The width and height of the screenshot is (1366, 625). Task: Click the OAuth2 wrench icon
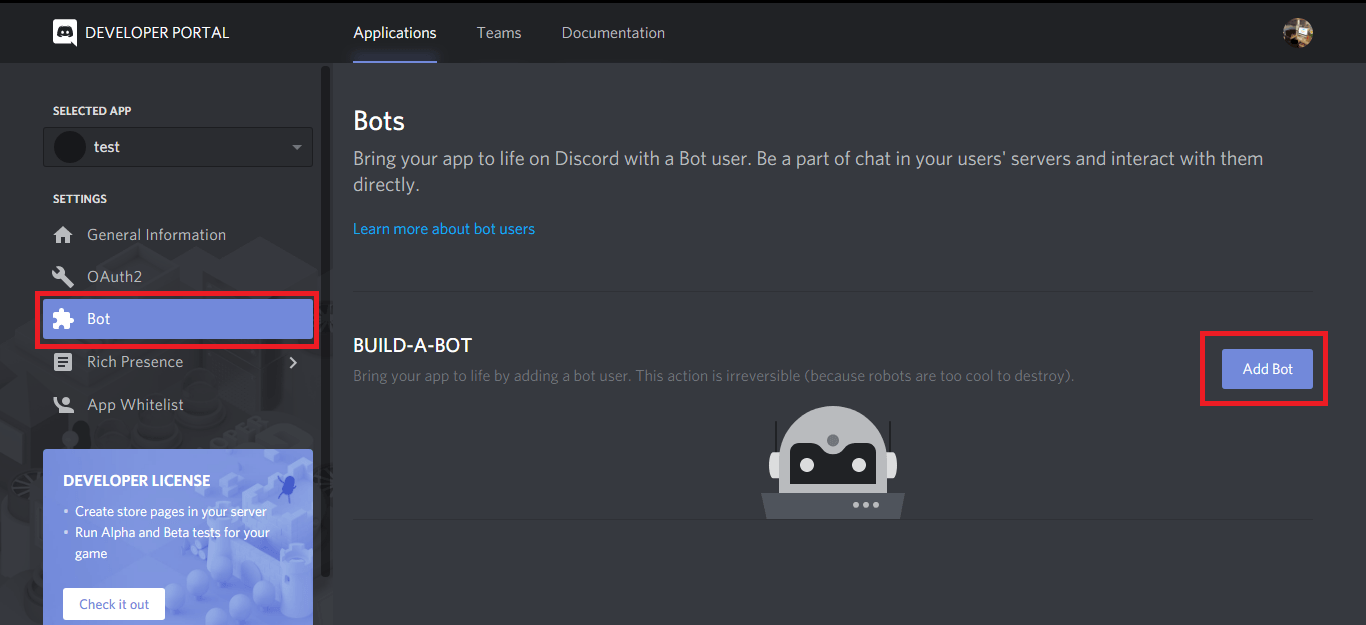pyautogui.click(x=63, y=277)
